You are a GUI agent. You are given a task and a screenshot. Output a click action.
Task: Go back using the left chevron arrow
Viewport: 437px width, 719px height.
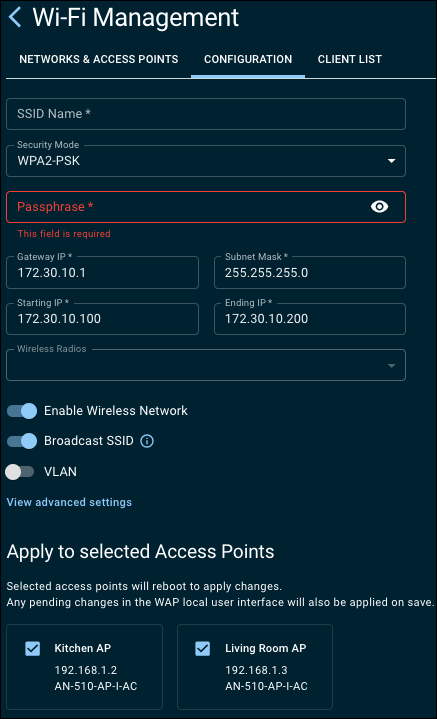15,17
